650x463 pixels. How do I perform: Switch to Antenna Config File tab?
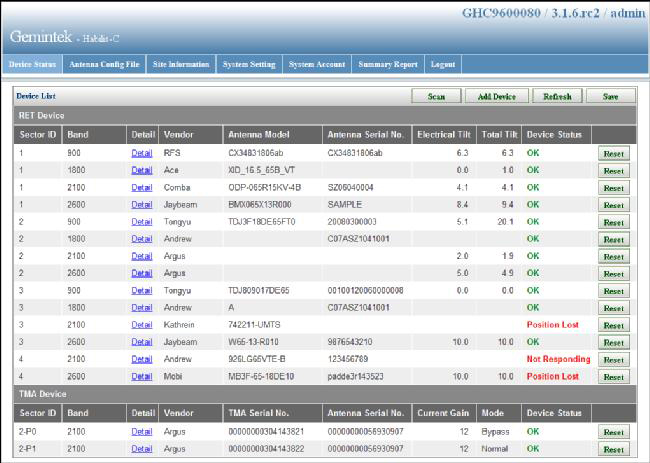click(x=104, y=64)
